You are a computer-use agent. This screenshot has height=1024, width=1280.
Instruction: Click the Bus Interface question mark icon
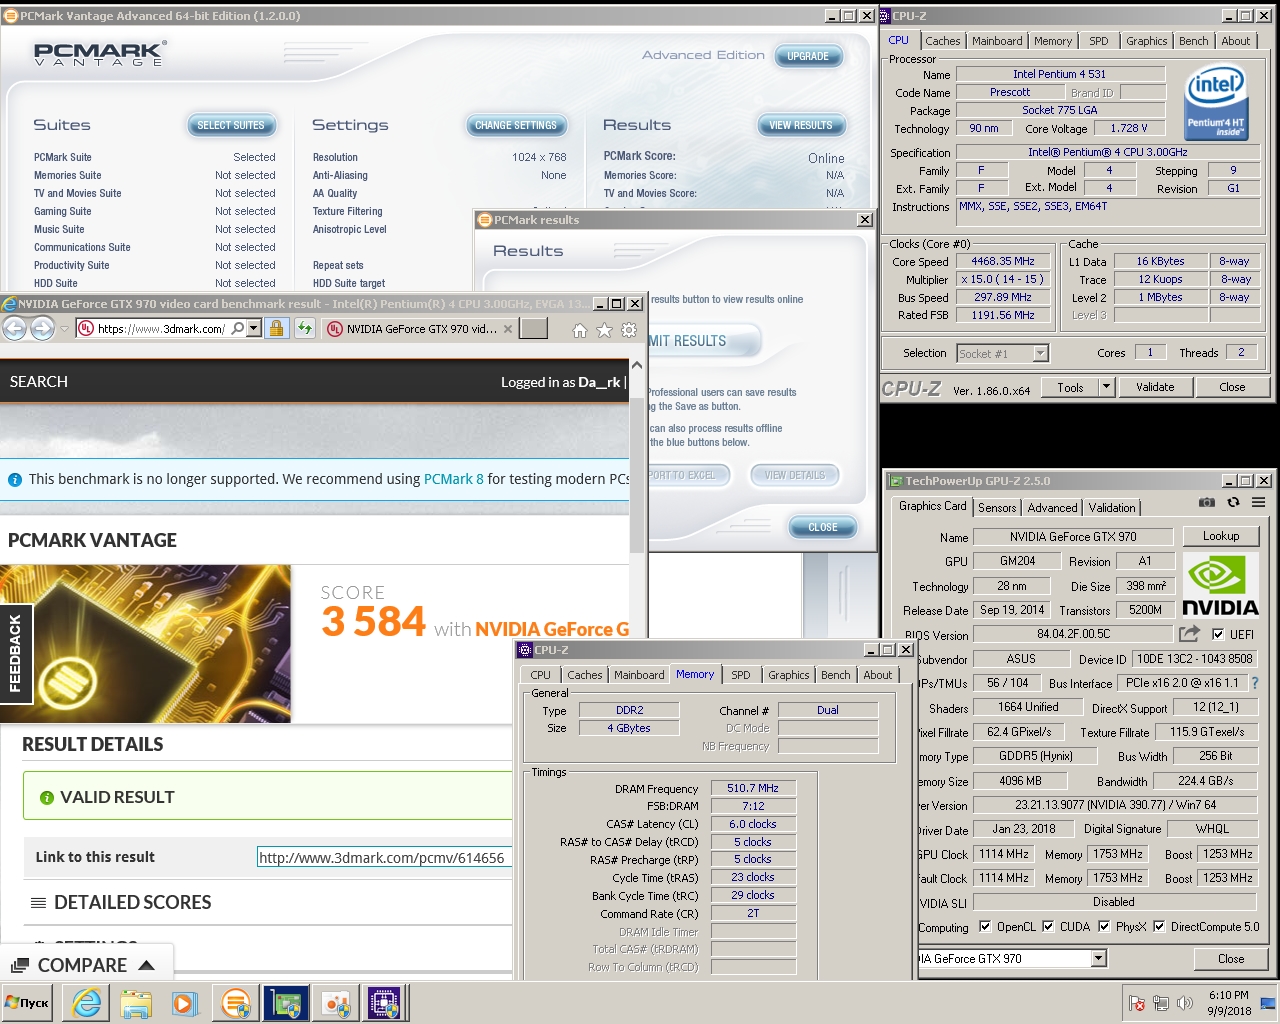coord(1254,683)
